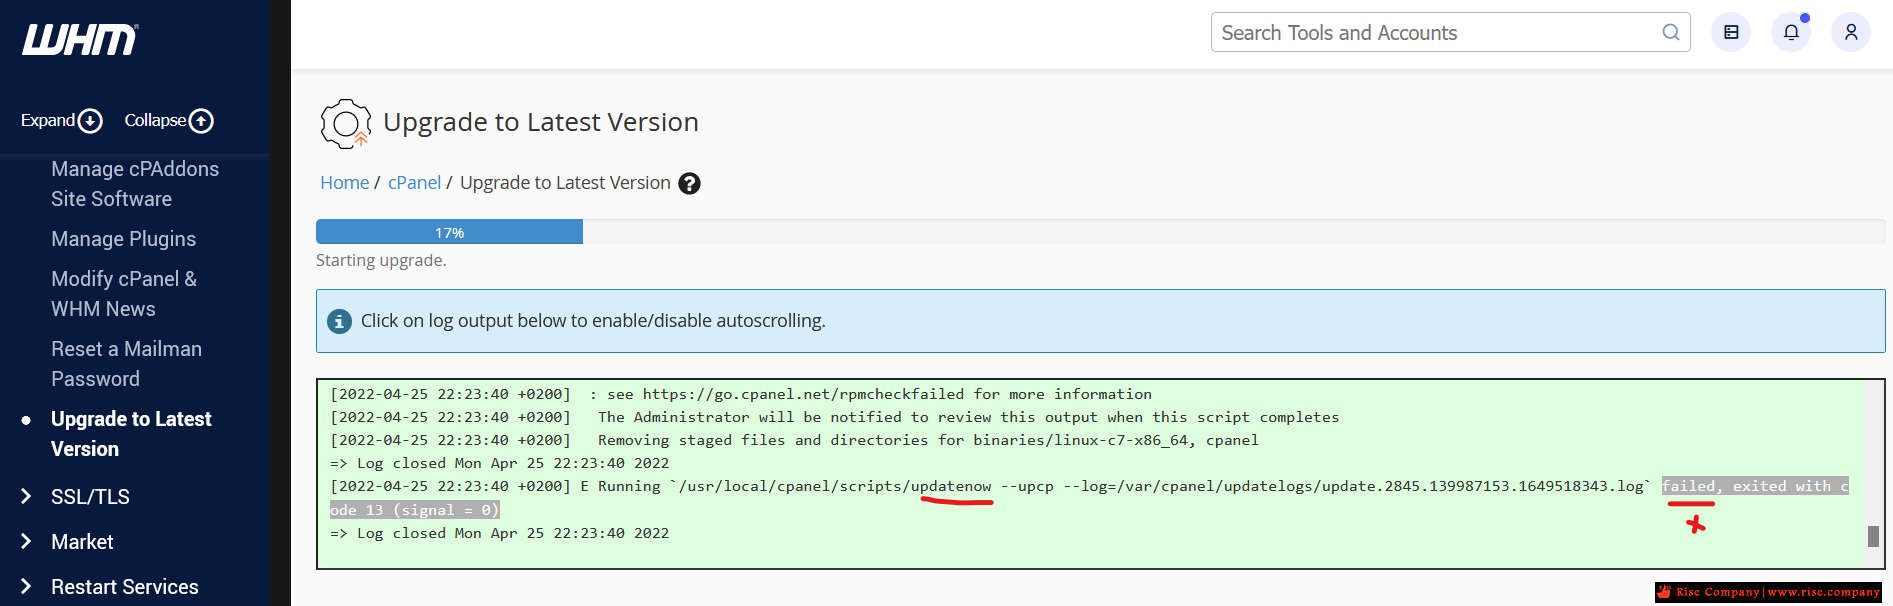Go to Home breadcrumb link
The image size is (1893, 606).
344,183
